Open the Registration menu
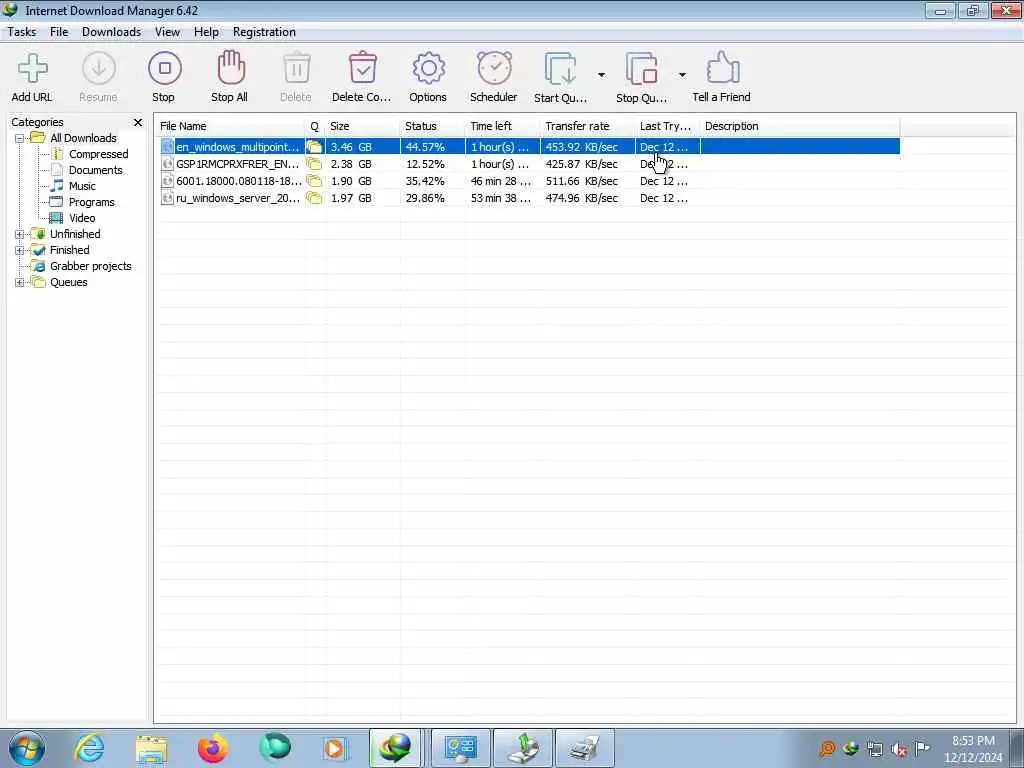The width and height of the screenshot is (1024, 768). coord(264,32)
